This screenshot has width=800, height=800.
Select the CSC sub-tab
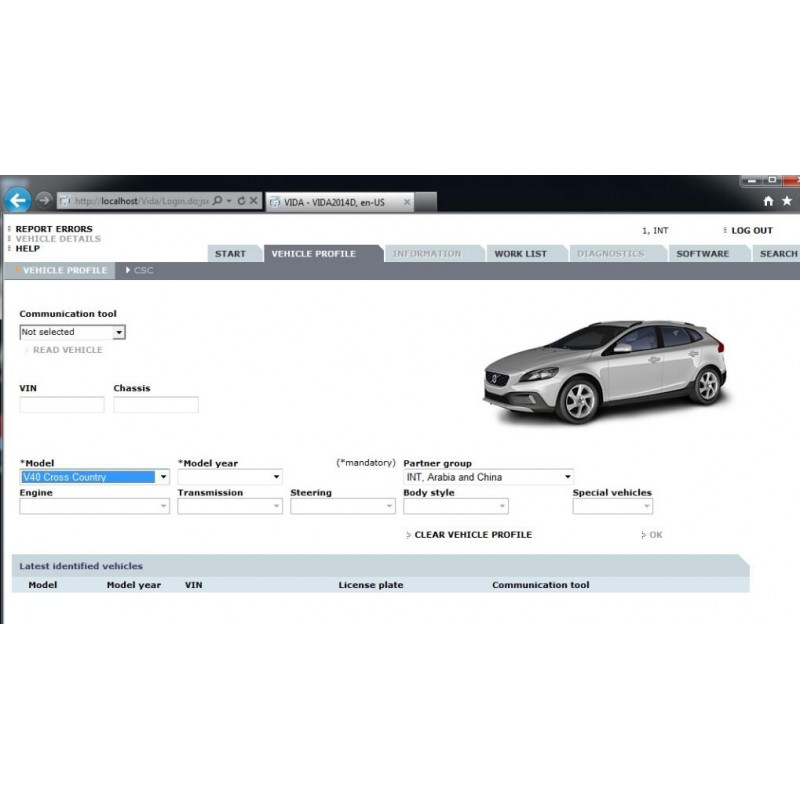coord(143,271)
